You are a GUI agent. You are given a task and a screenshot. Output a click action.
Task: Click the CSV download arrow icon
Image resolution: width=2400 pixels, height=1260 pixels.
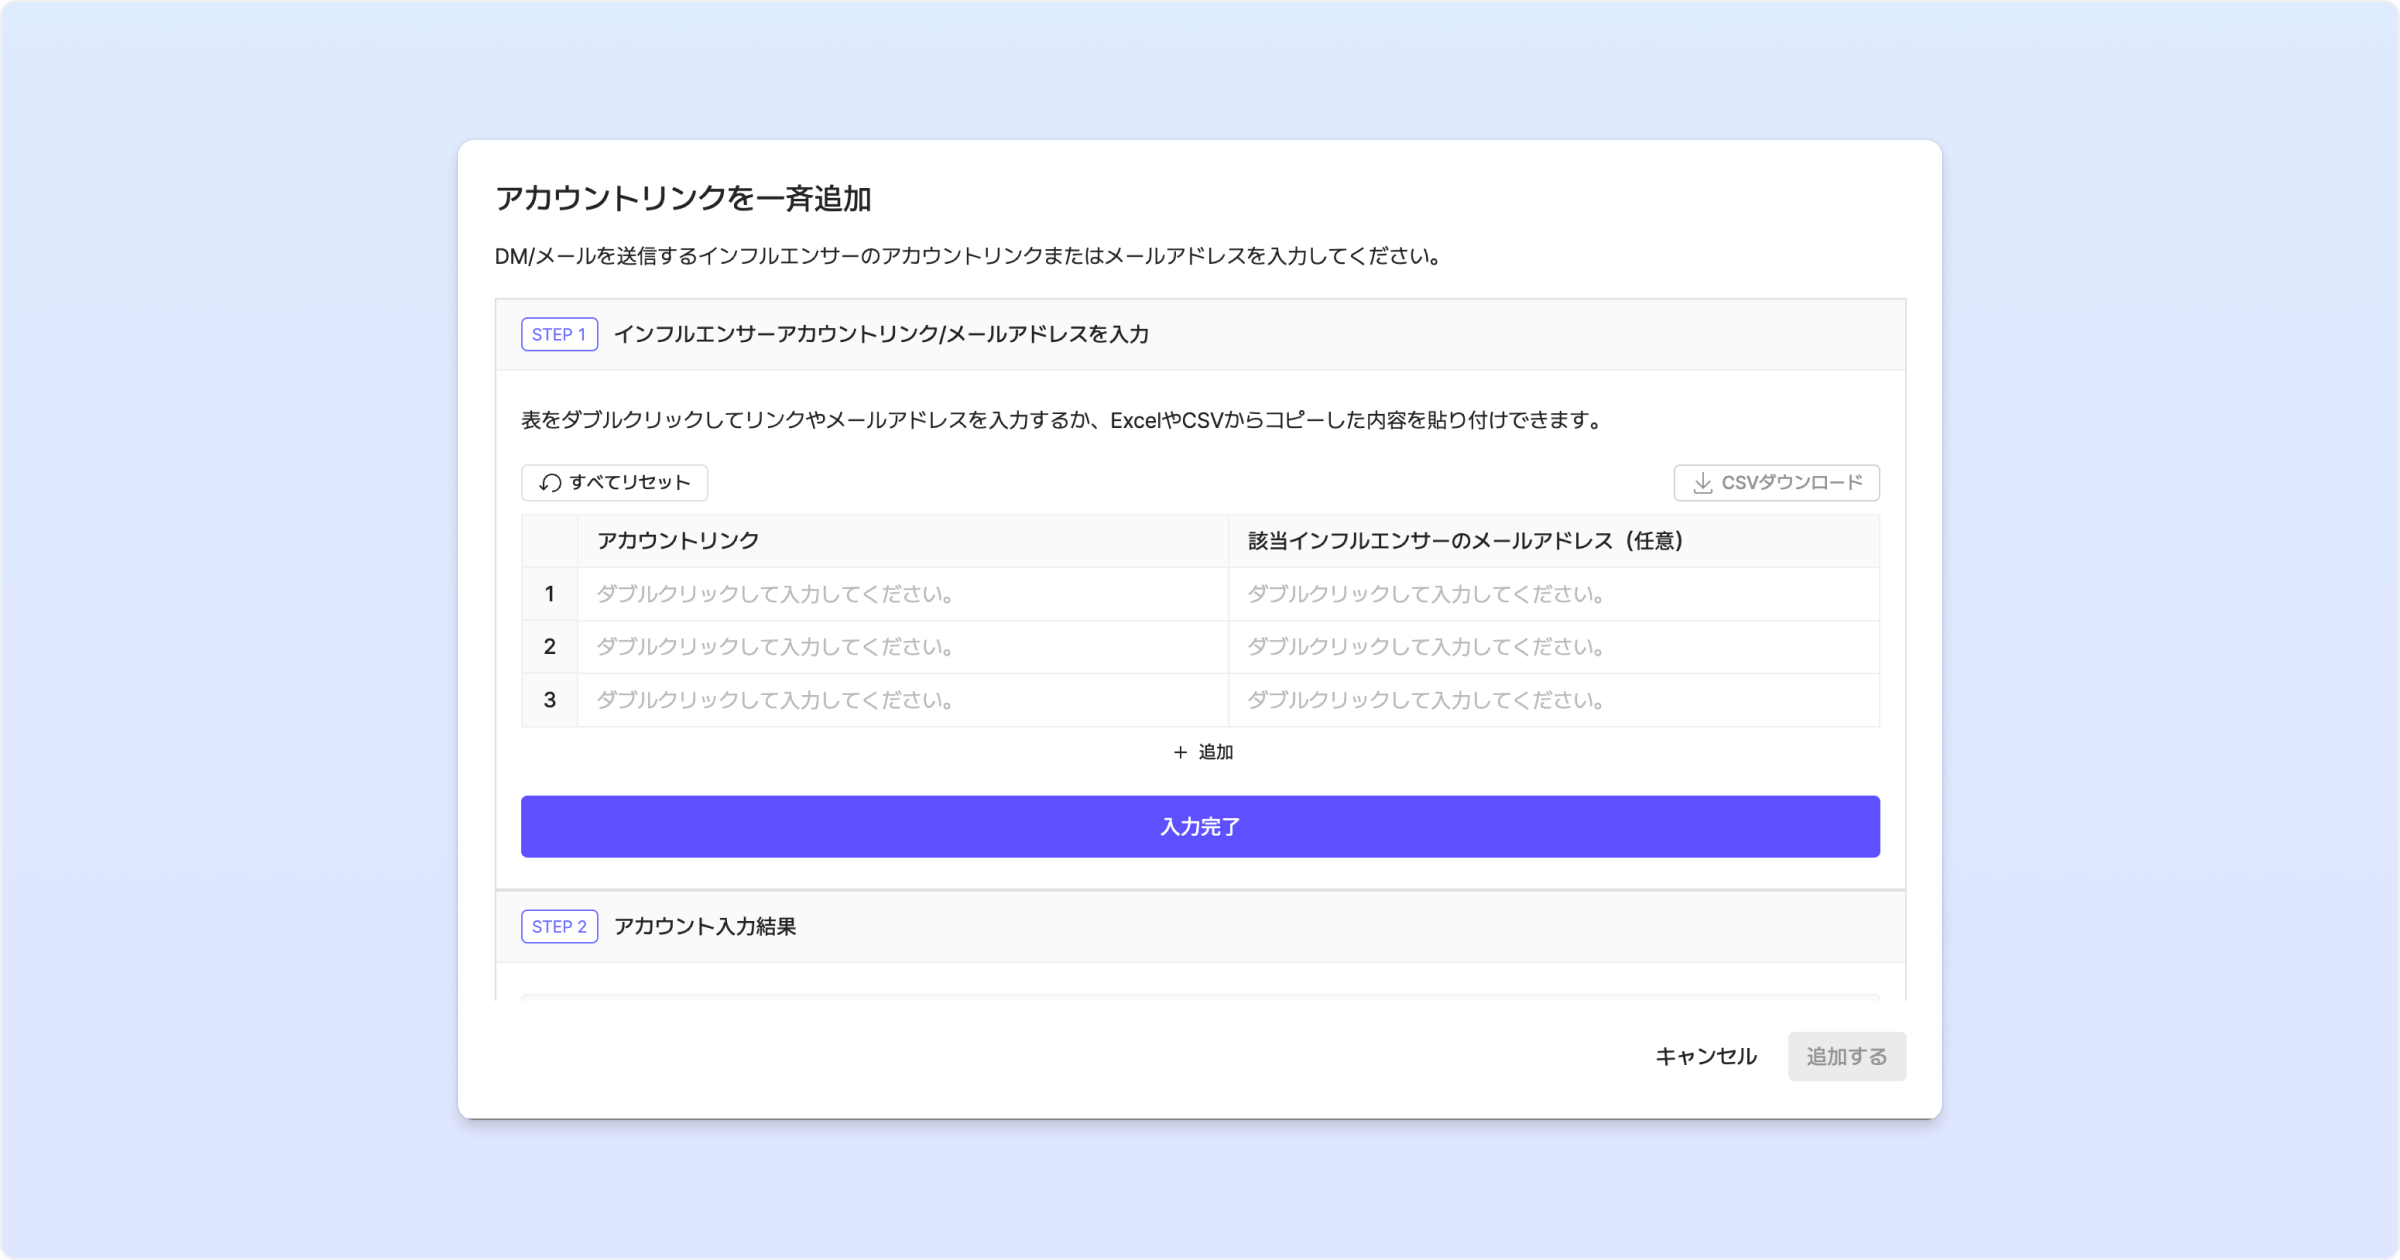click(x=1702, y=483)
